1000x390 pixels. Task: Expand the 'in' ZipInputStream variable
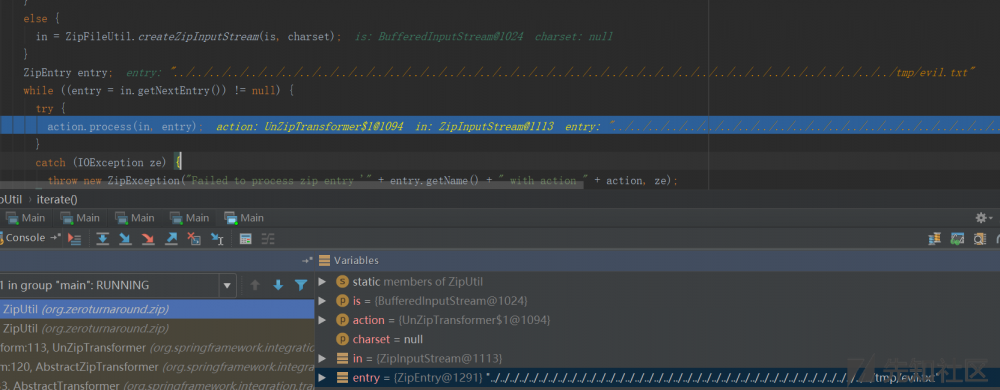point(322,358)
